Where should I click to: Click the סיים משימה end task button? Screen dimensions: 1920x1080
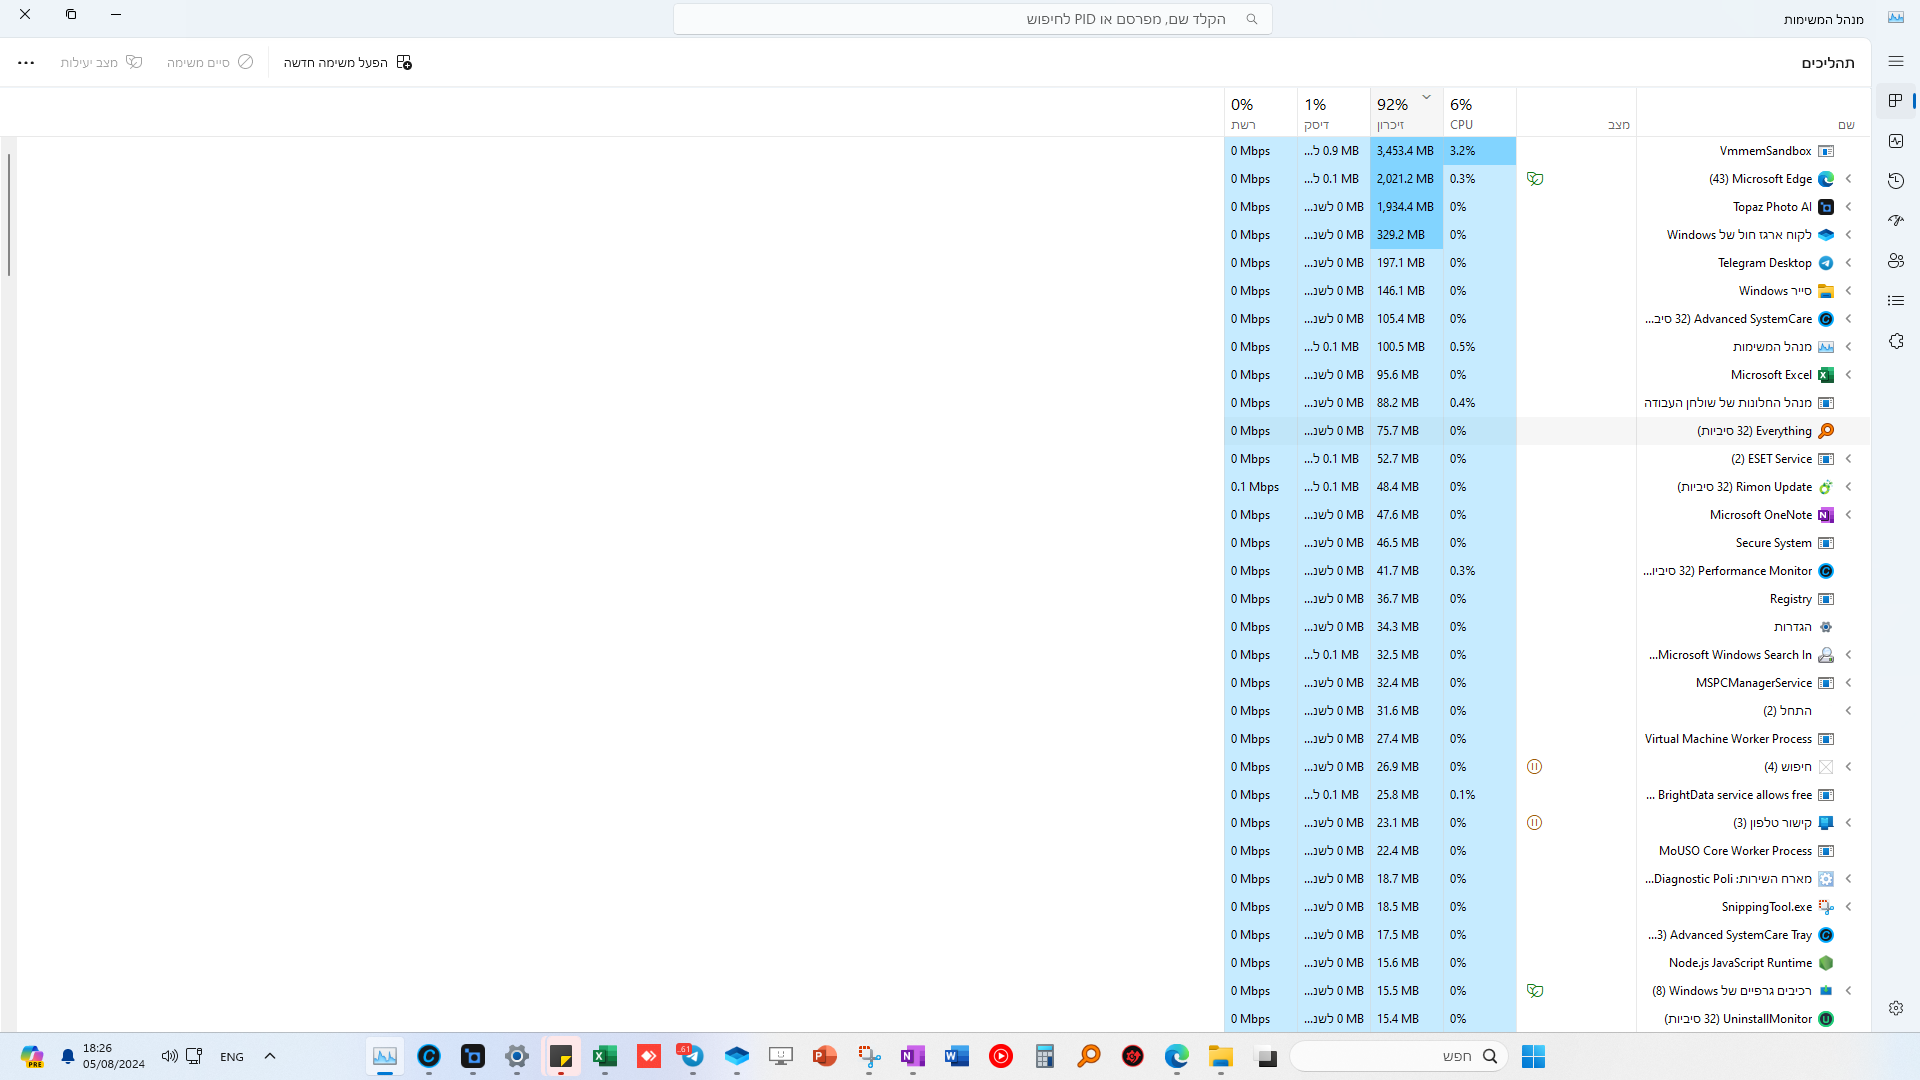click(x=210, y=62)
